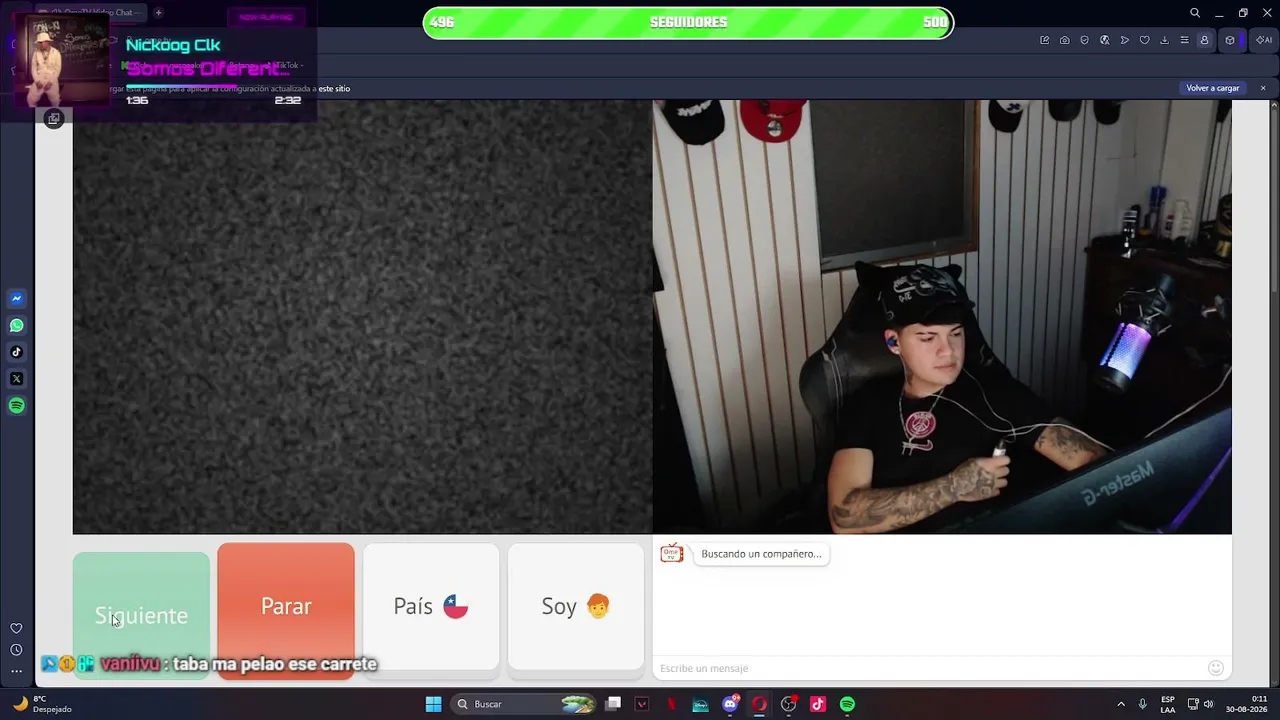Open Messenger in the browser sidebar
This screenshot has width=1280, height=720.
17,299
